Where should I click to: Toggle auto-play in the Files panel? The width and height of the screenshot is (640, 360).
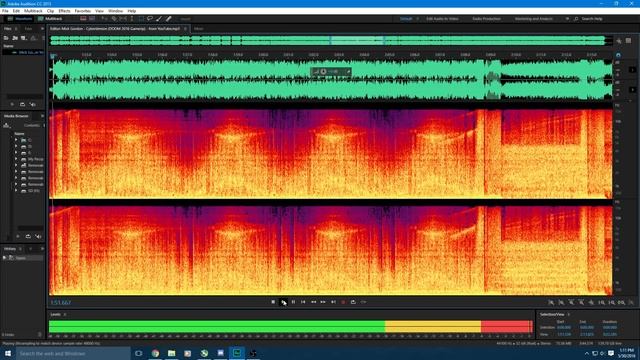(32, 104)
